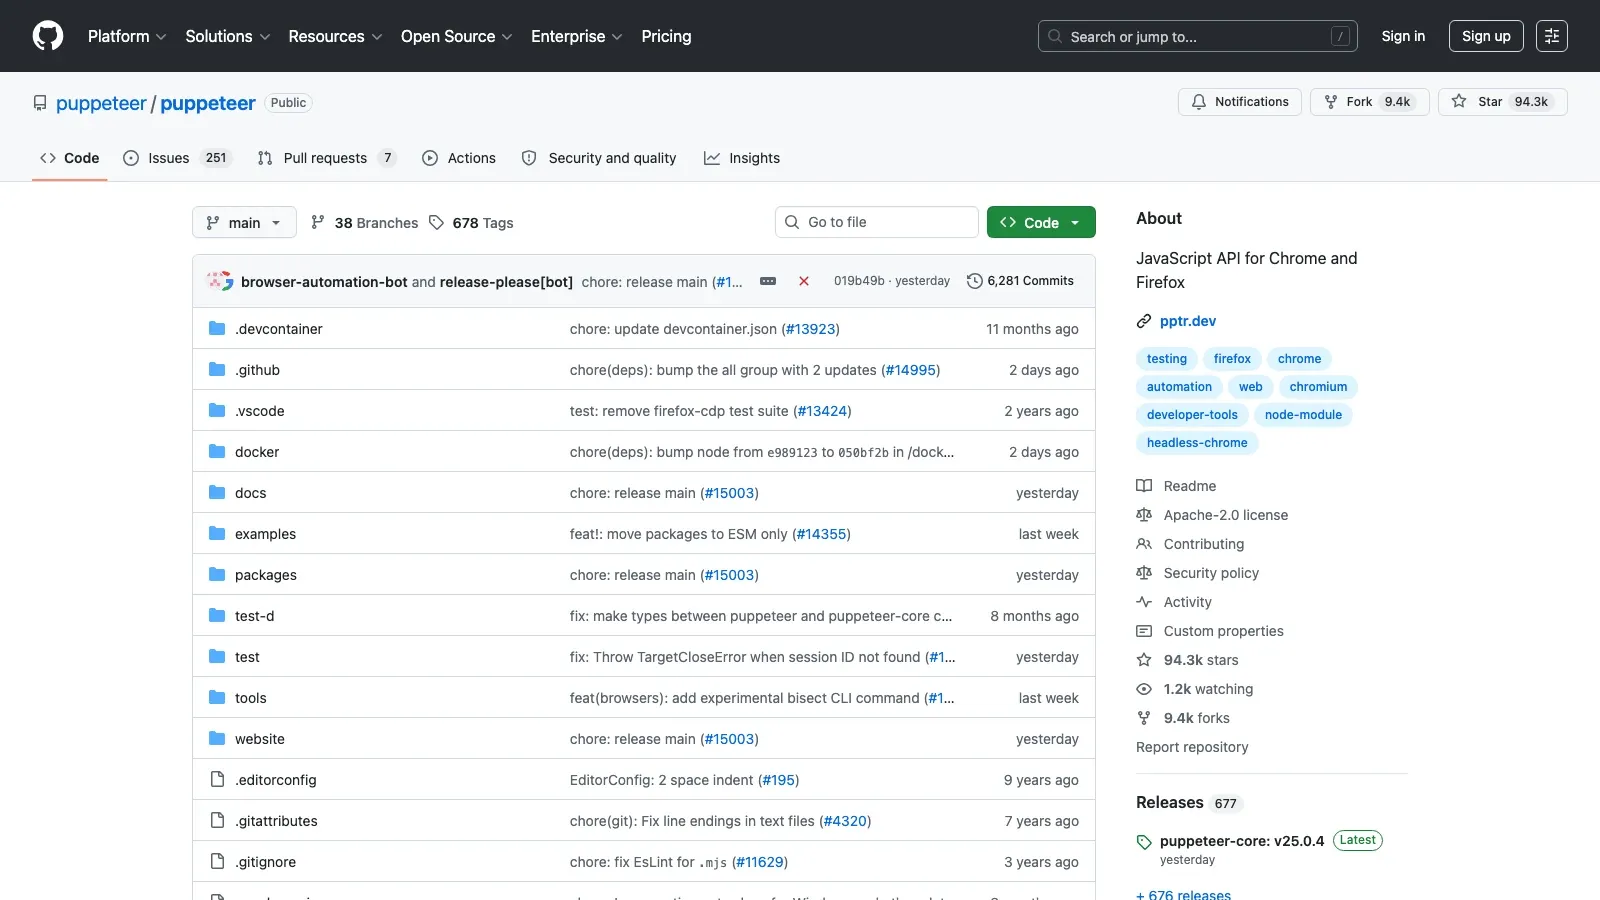Switch to the Security and quality tab
1600x900 pixels.
[x=599, y=158]
